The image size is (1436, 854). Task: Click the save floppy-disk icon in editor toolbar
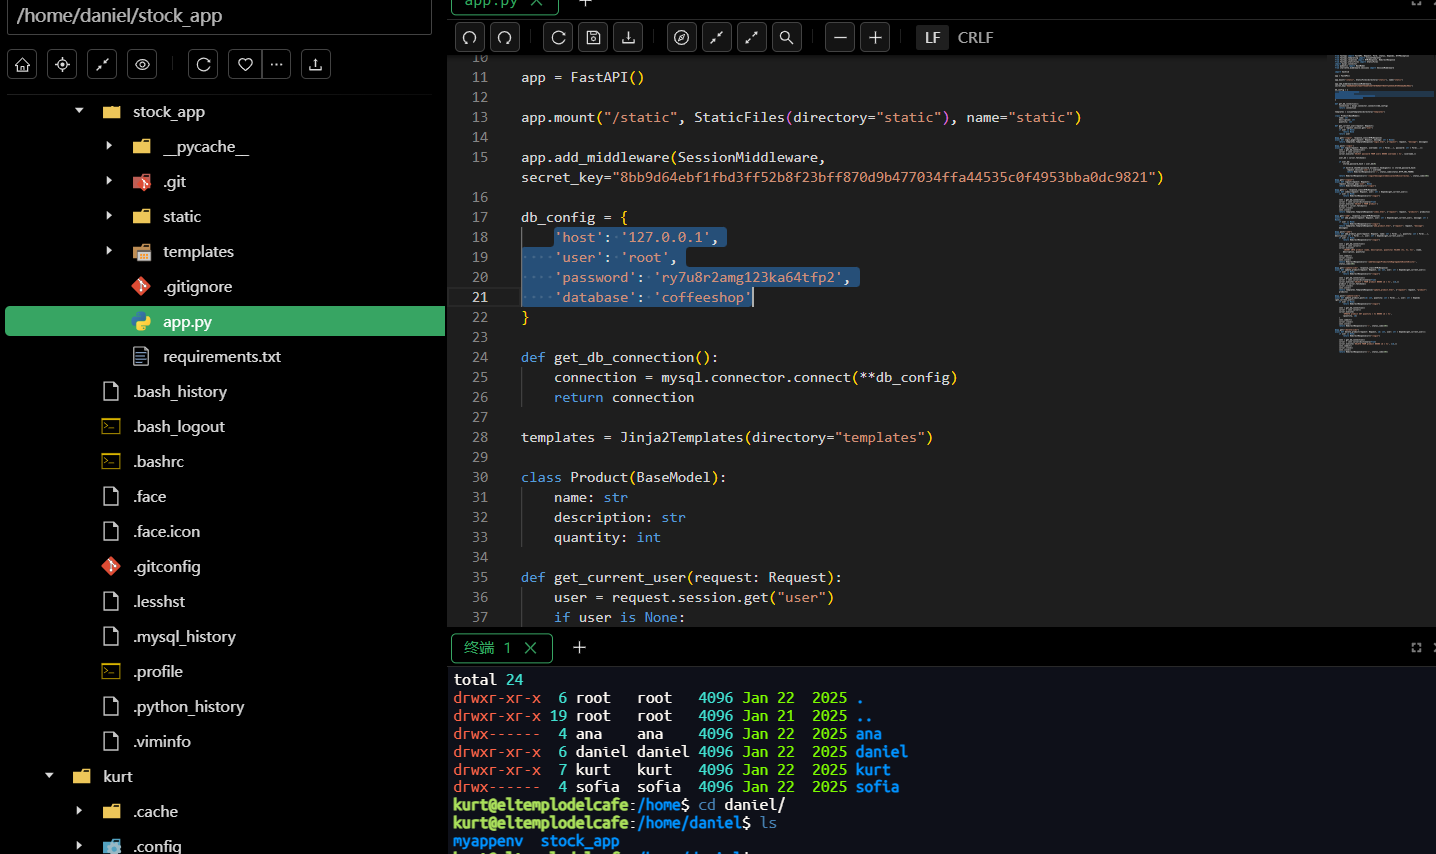click(x=593, y=38)
